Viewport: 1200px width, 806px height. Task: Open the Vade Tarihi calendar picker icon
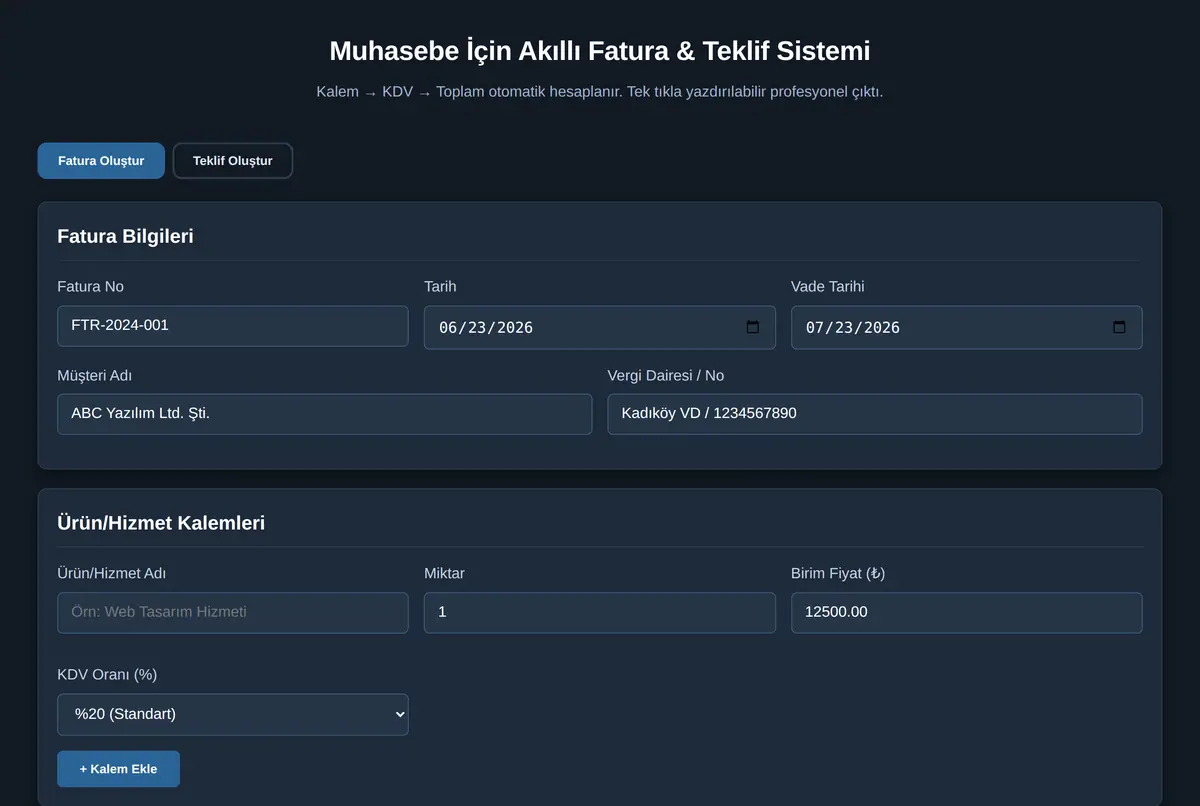click(x=1120, y=328)
